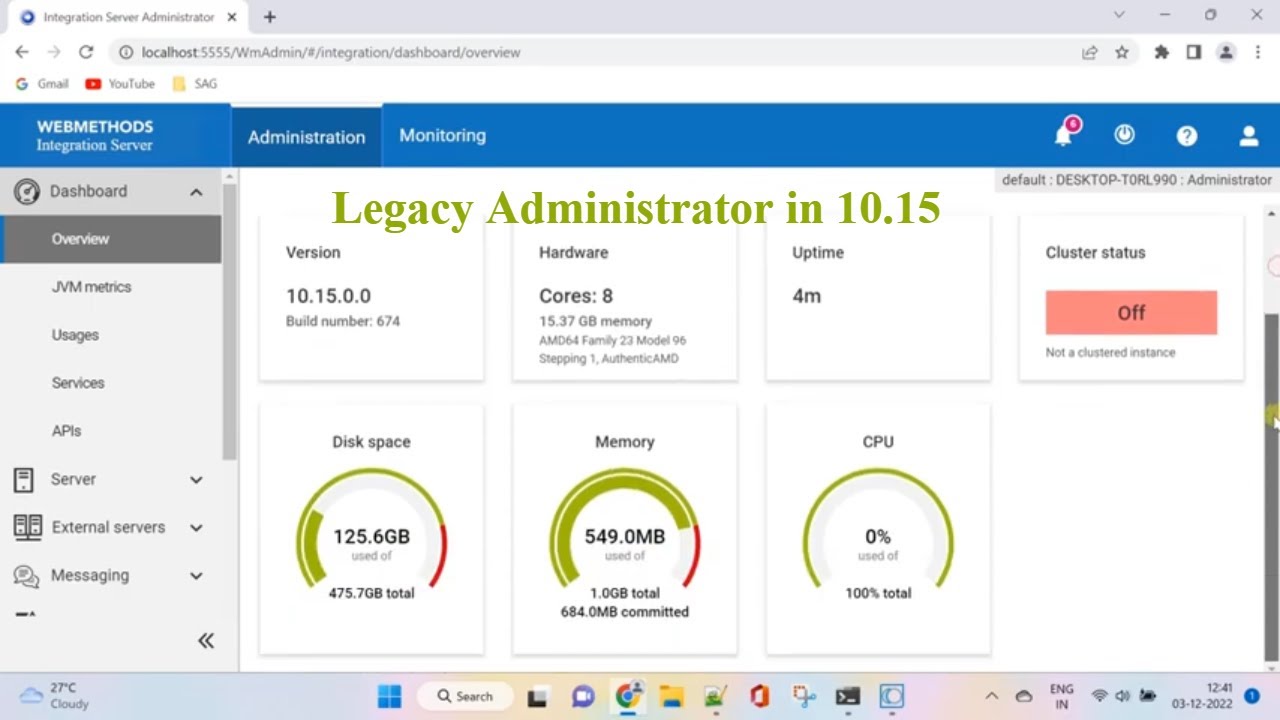This screenshot has width=1280, height=720.
Task: Collapse the Dashboard section
Action: 196,192
